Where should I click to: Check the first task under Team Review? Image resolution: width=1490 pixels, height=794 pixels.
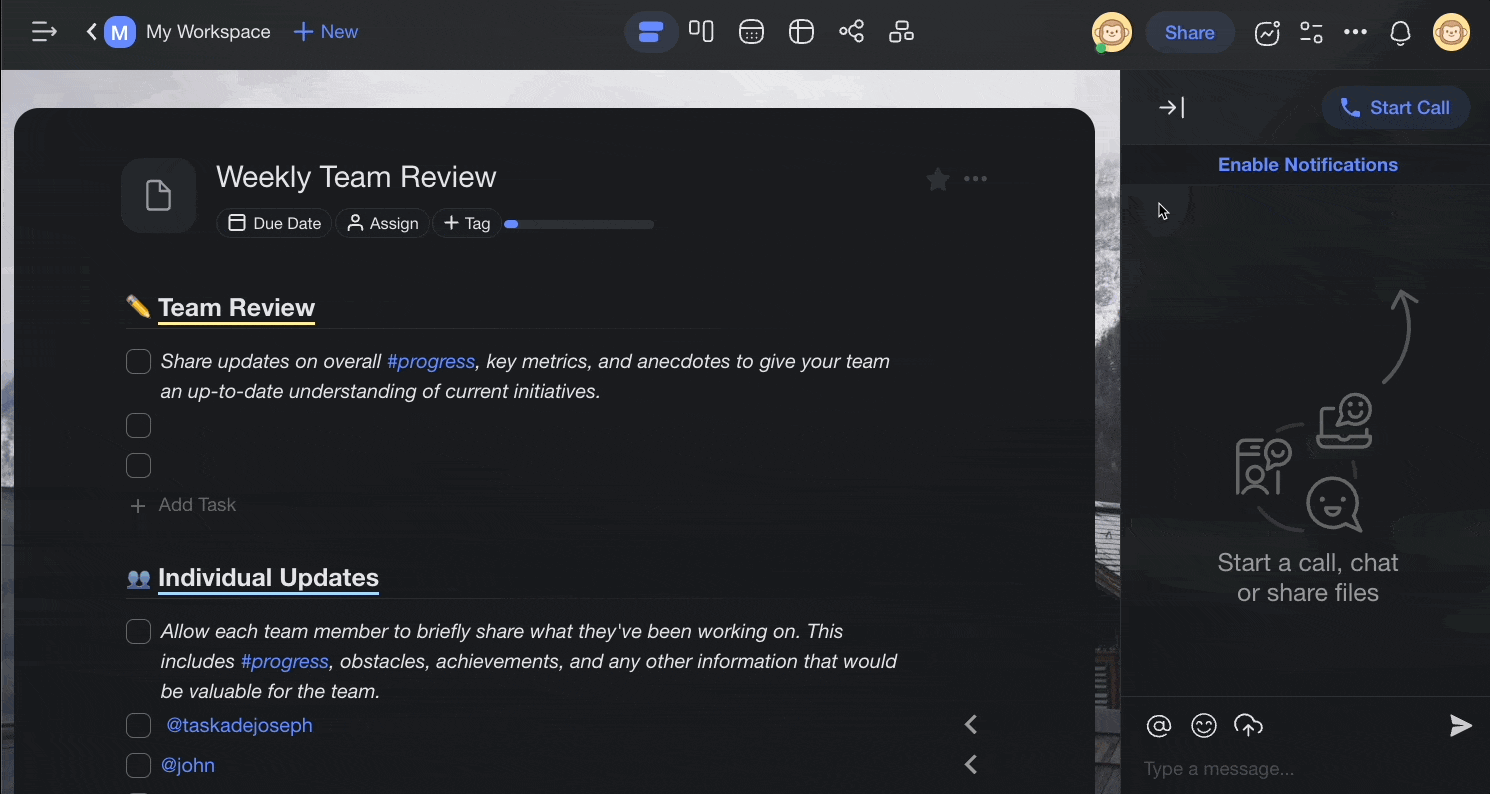click(x=138, y=361)
